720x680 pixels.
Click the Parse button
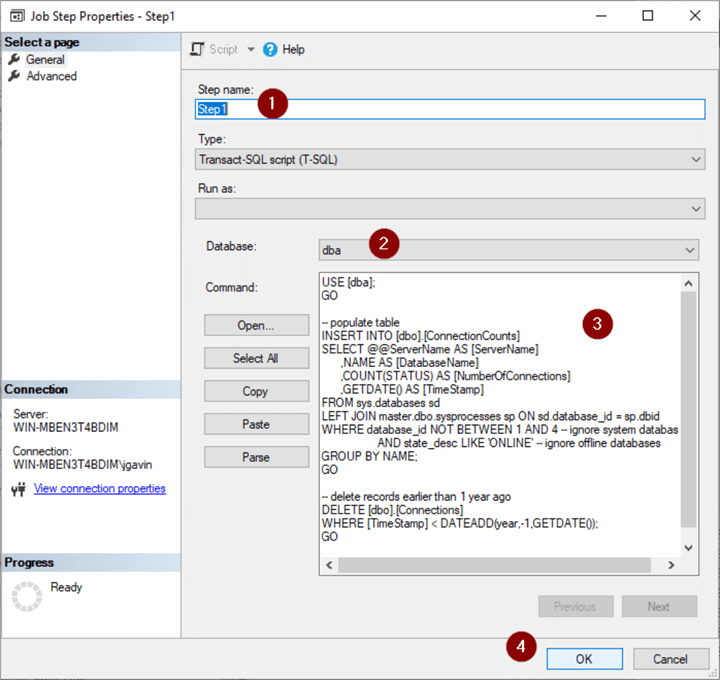click(256, 457)
